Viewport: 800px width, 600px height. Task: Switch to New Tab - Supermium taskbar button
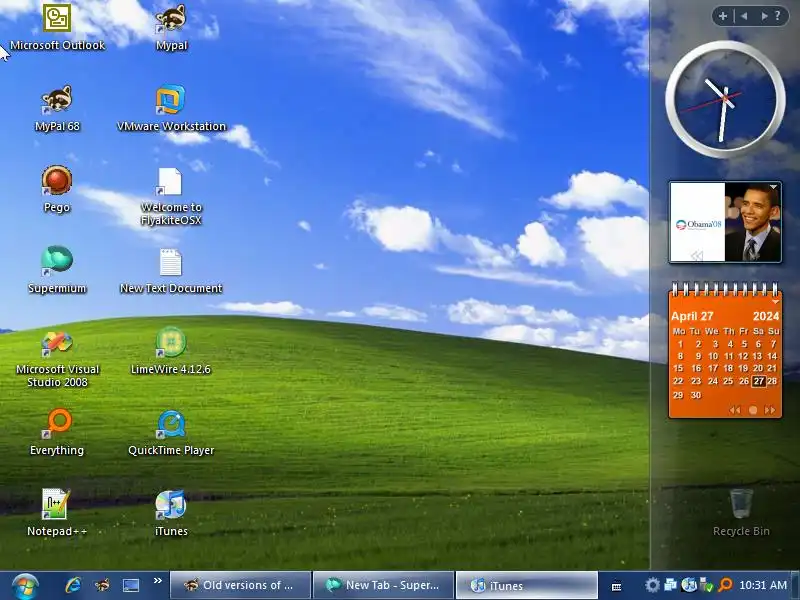(383, 585)
